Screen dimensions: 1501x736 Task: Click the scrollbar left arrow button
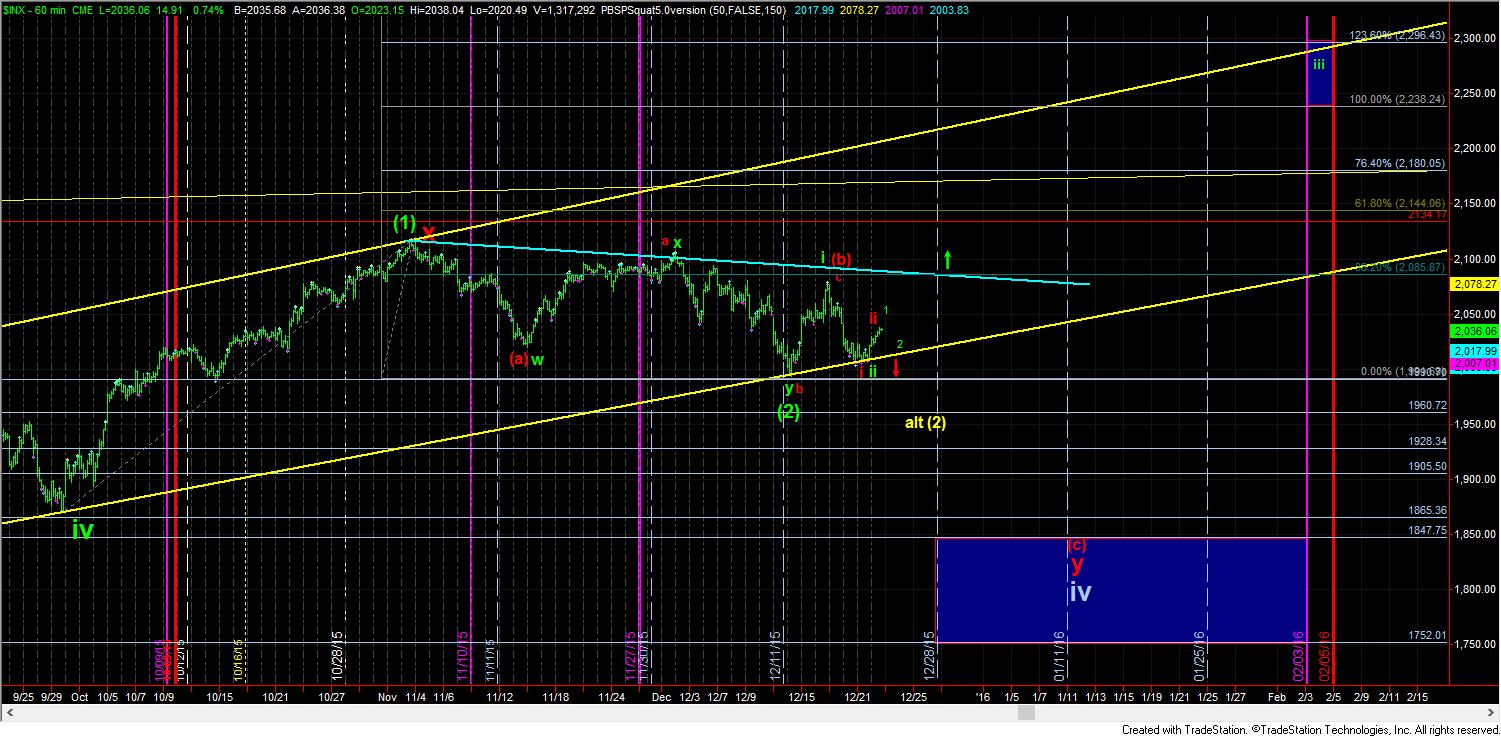[7, 712]
